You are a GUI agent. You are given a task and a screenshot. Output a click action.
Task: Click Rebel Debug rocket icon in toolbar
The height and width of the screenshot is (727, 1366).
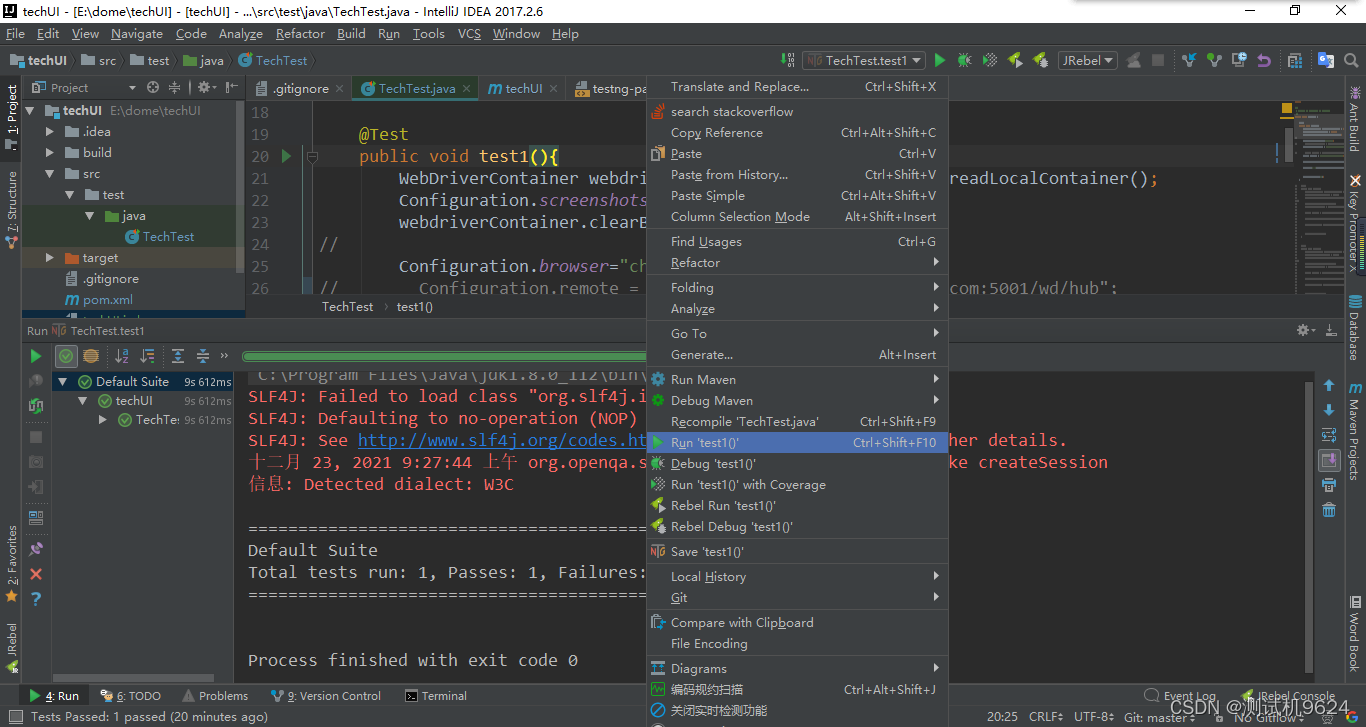point(1040,61)
